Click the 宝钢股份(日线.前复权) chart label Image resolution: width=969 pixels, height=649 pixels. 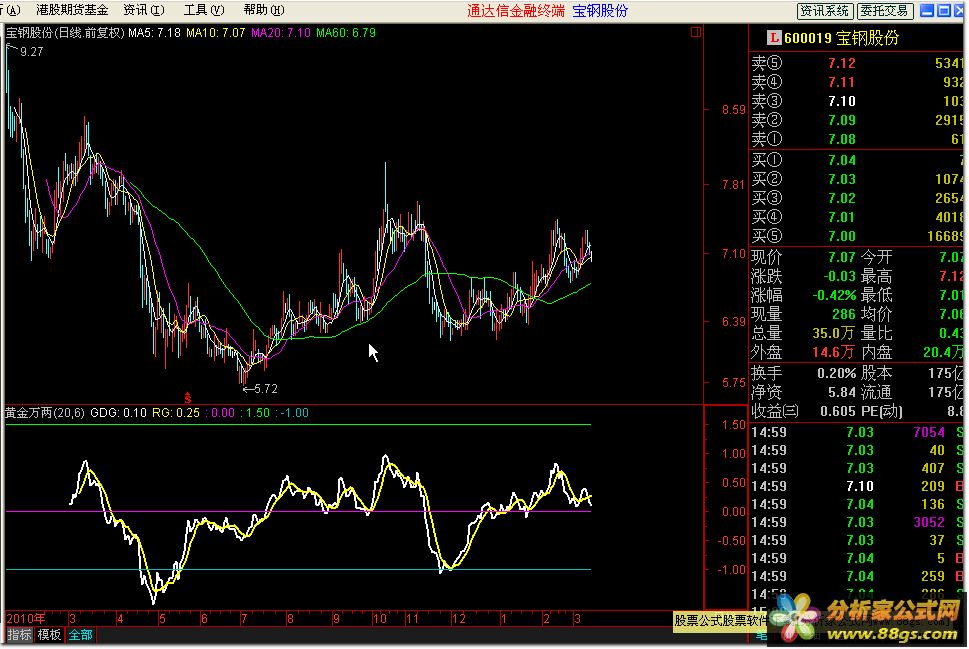tap(65, 33)
